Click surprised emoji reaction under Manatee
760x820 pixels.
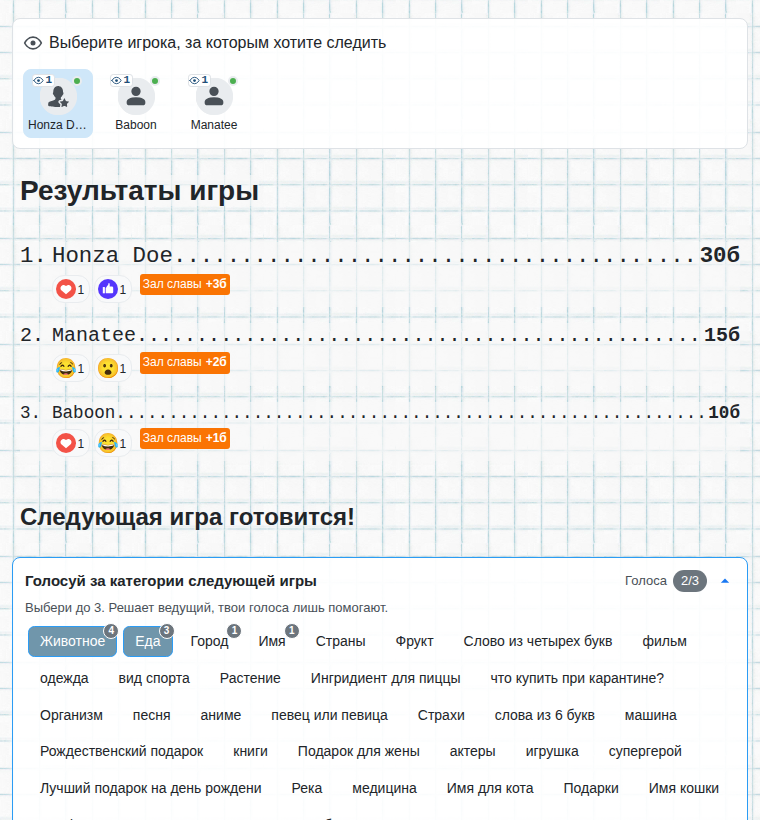[x=112, y=368]
